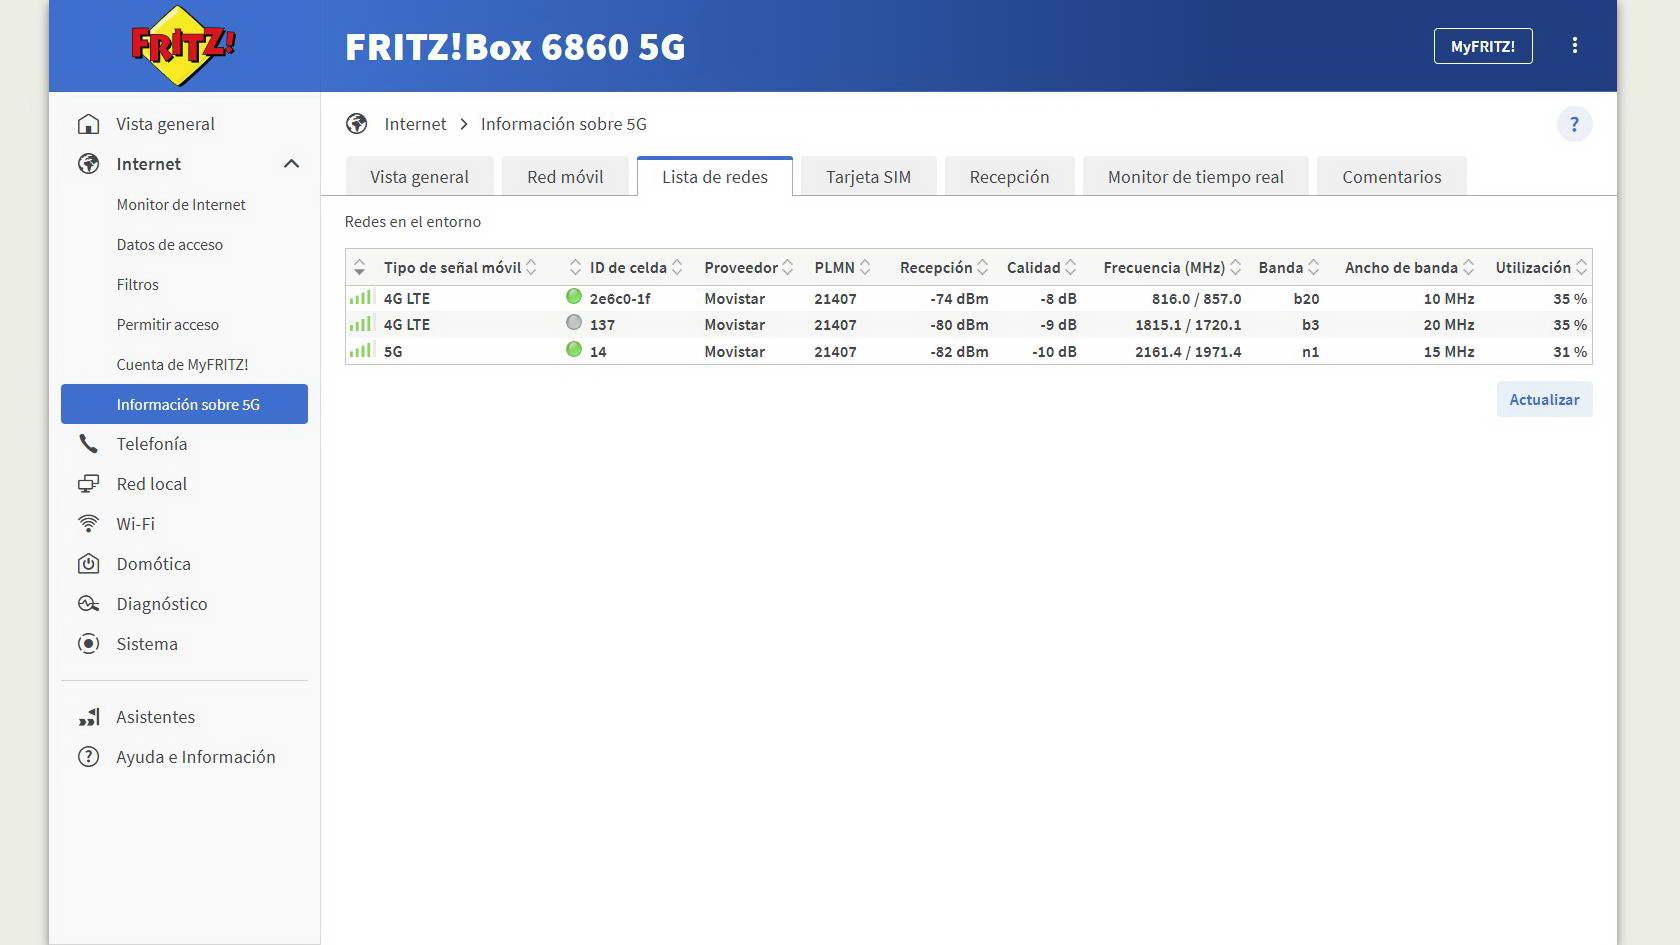Open the help question mark icon
This screenshot has height=945, width=1680.
(1574, 124)
